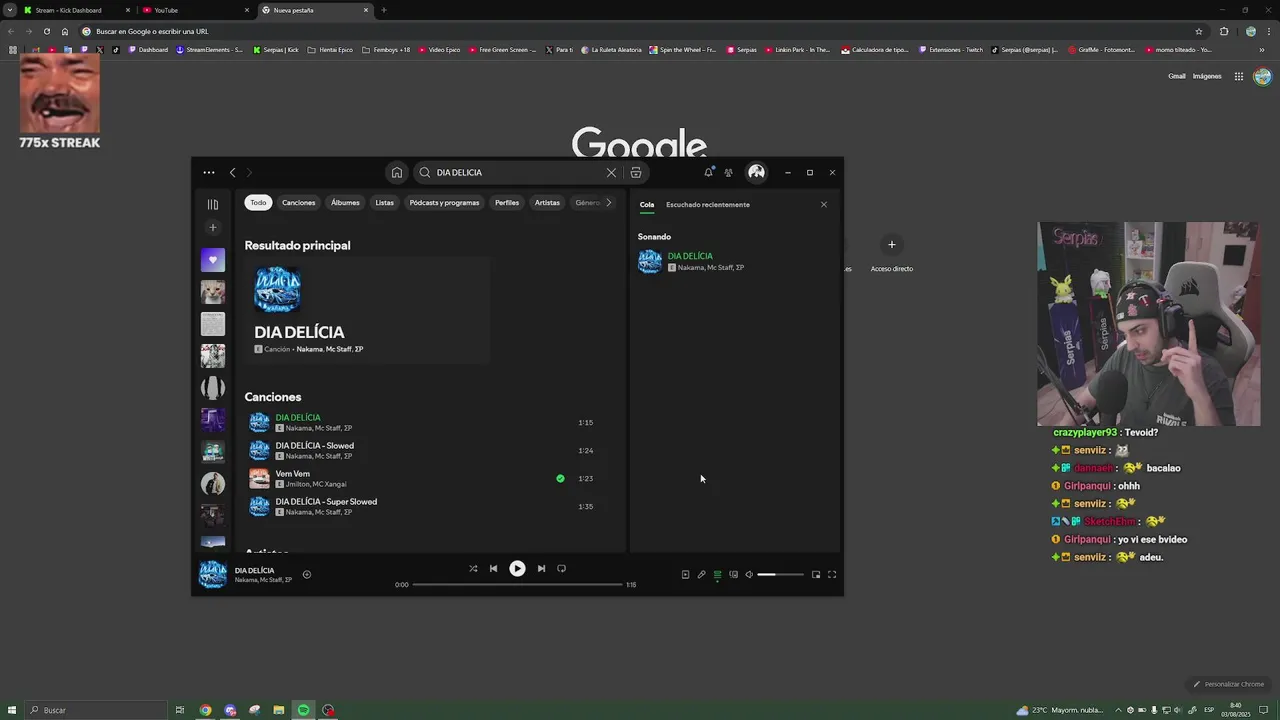Toggle lyrics microphone icon
The width and height of the screenshot is (1280, 720).
click(701, 574)
